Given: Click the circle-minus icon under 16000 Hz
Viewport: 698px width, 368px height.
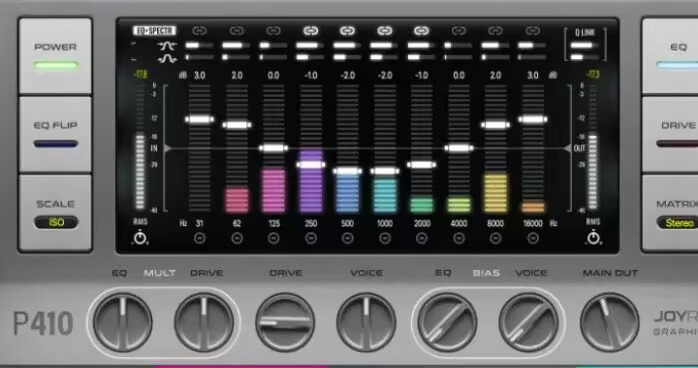Looking at the screenshot, I should point(533,239).
